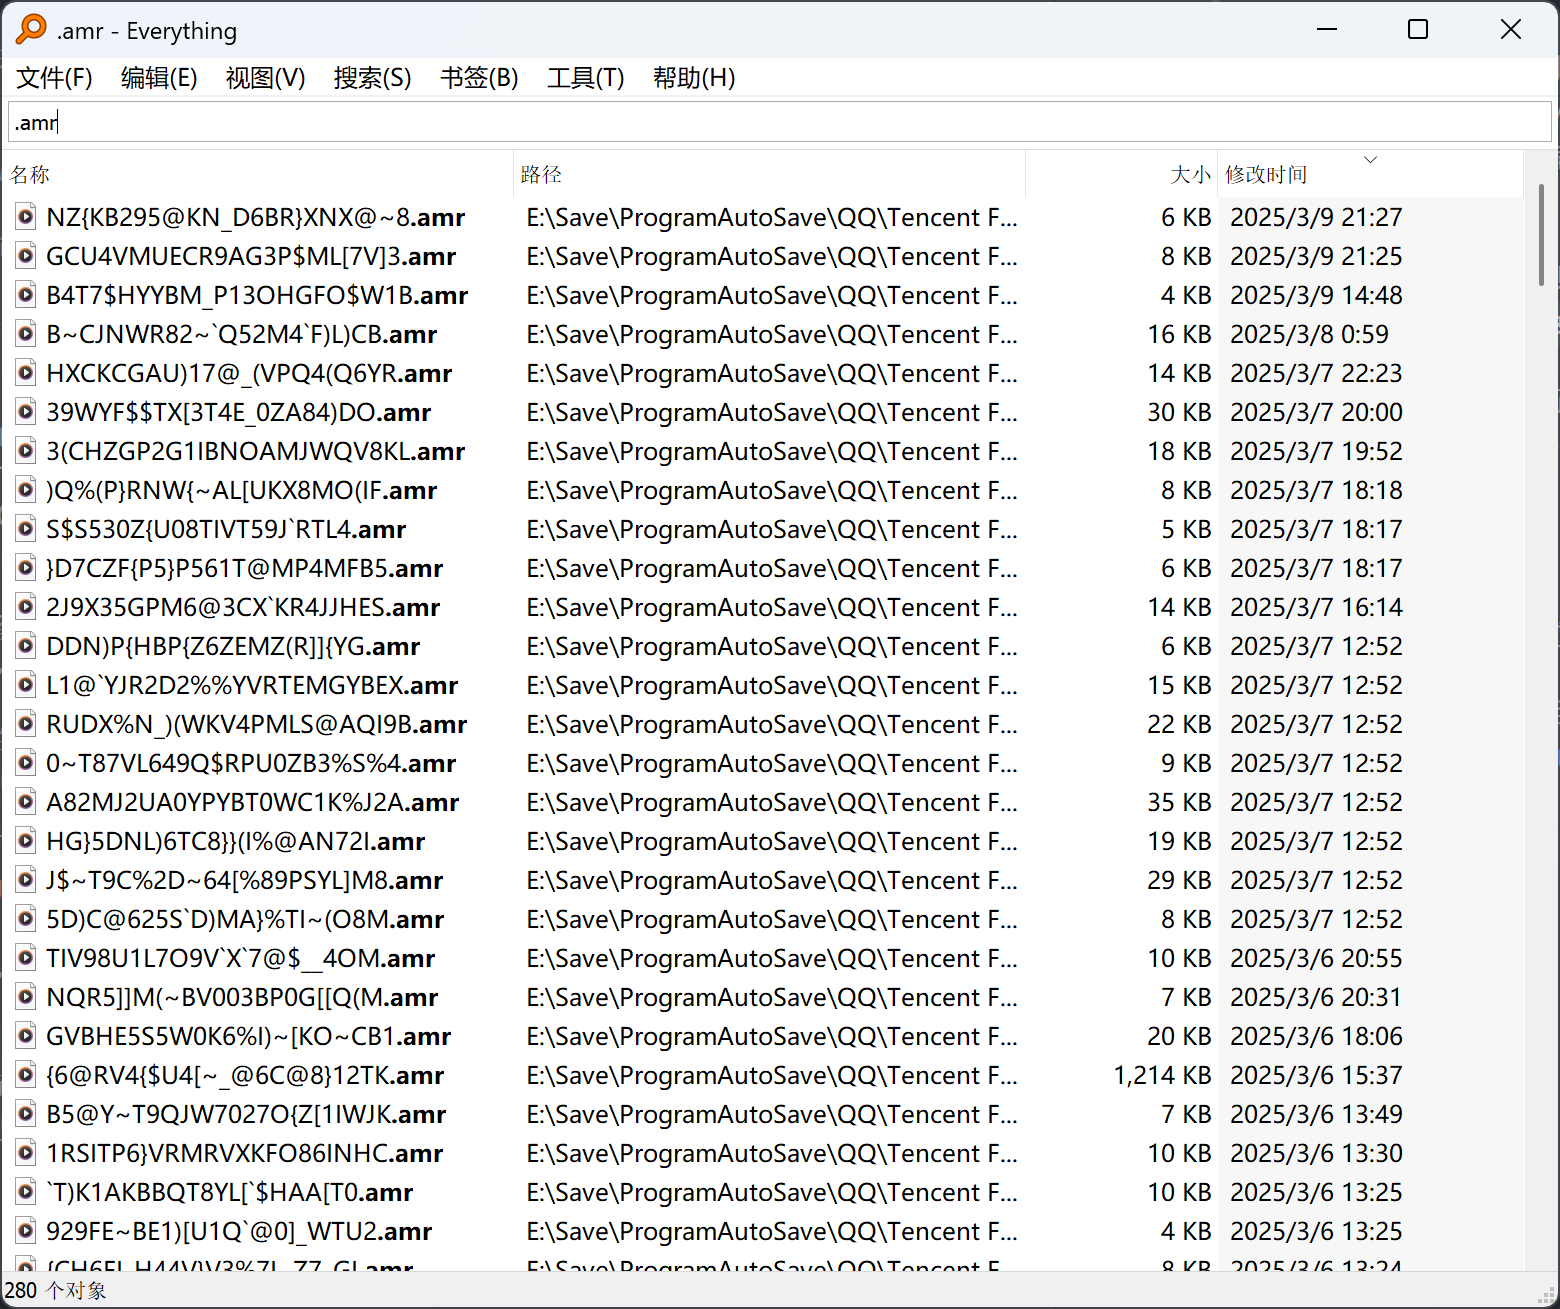1560x1309 pixels.
Task: Click the .amr search input box
Action: (x=780, y=122)
